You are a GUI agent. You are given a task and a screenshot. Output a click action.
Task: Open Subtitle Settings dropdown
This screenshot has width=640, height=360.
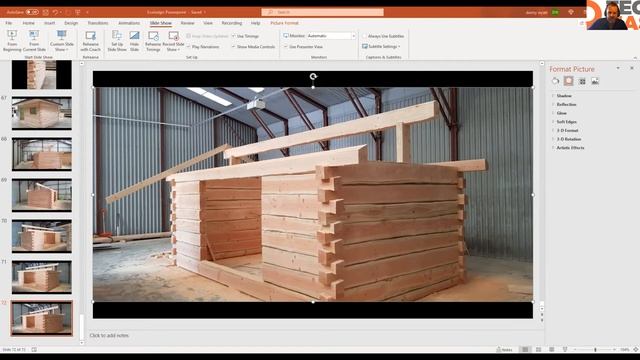click(x=381, y=47)
